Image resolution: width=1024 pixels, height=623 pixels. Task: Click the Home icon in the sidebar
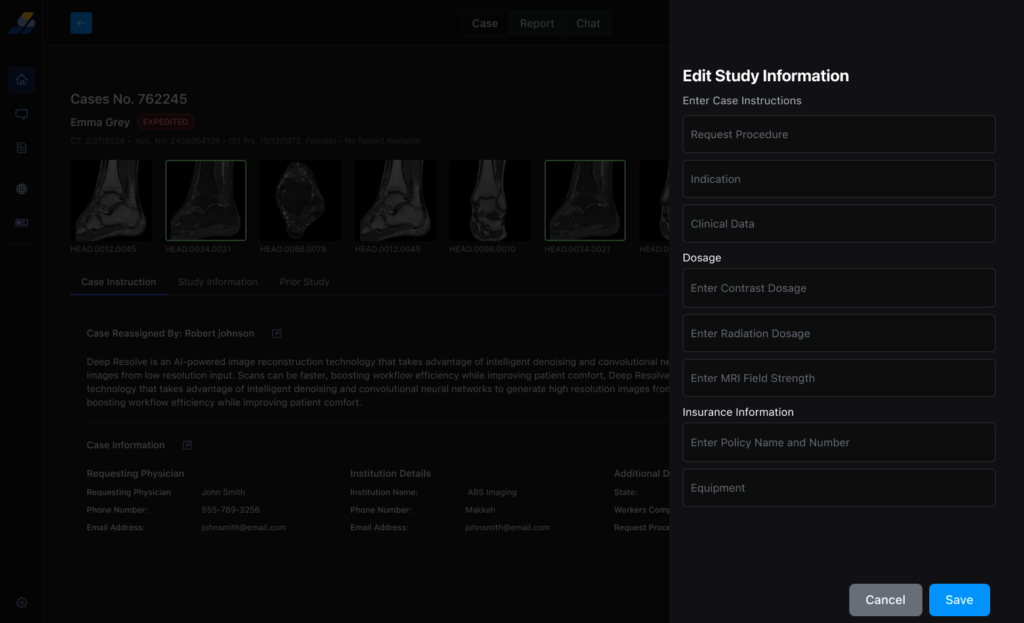pyautogui.click(x=21, y=80)
